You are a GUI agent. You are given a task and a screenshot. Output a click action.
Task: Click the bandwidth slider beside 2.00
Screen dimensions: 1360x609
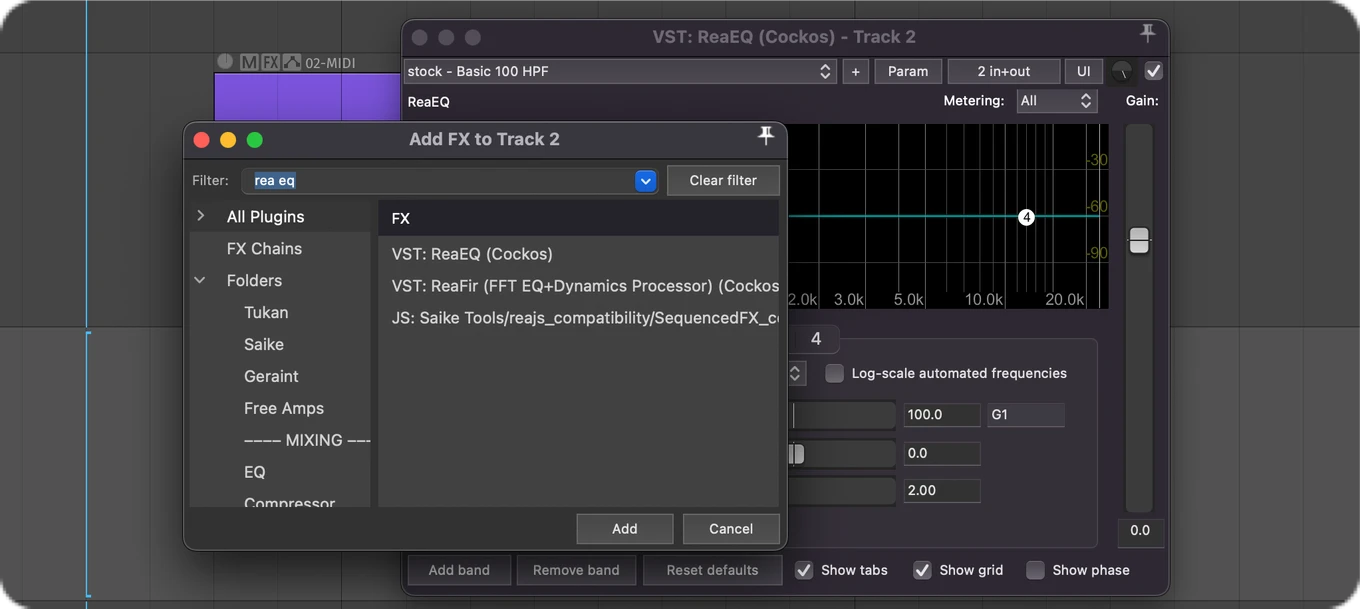[842, 491]
